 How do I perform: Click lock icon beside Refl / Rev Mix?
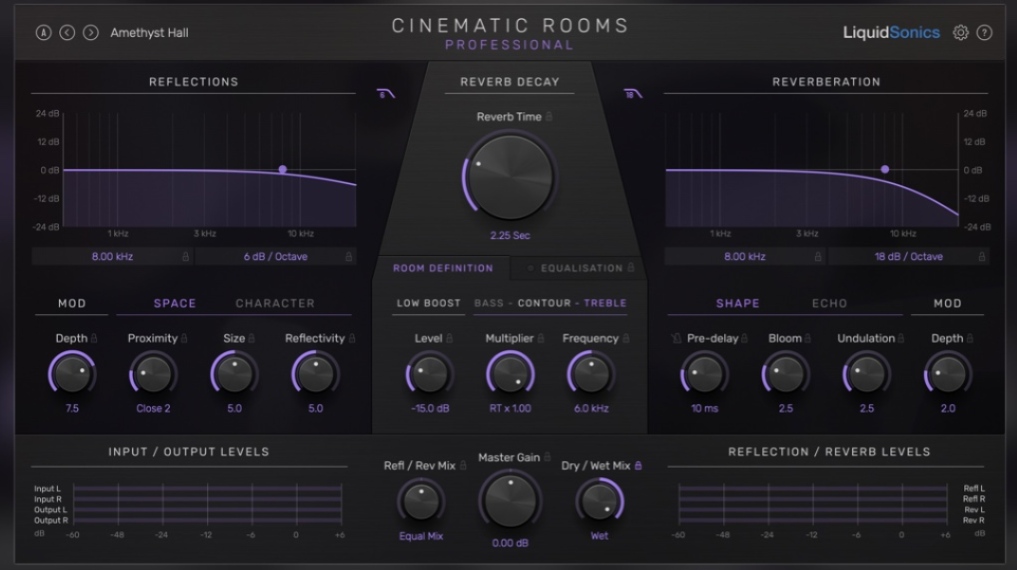(463, 466)
